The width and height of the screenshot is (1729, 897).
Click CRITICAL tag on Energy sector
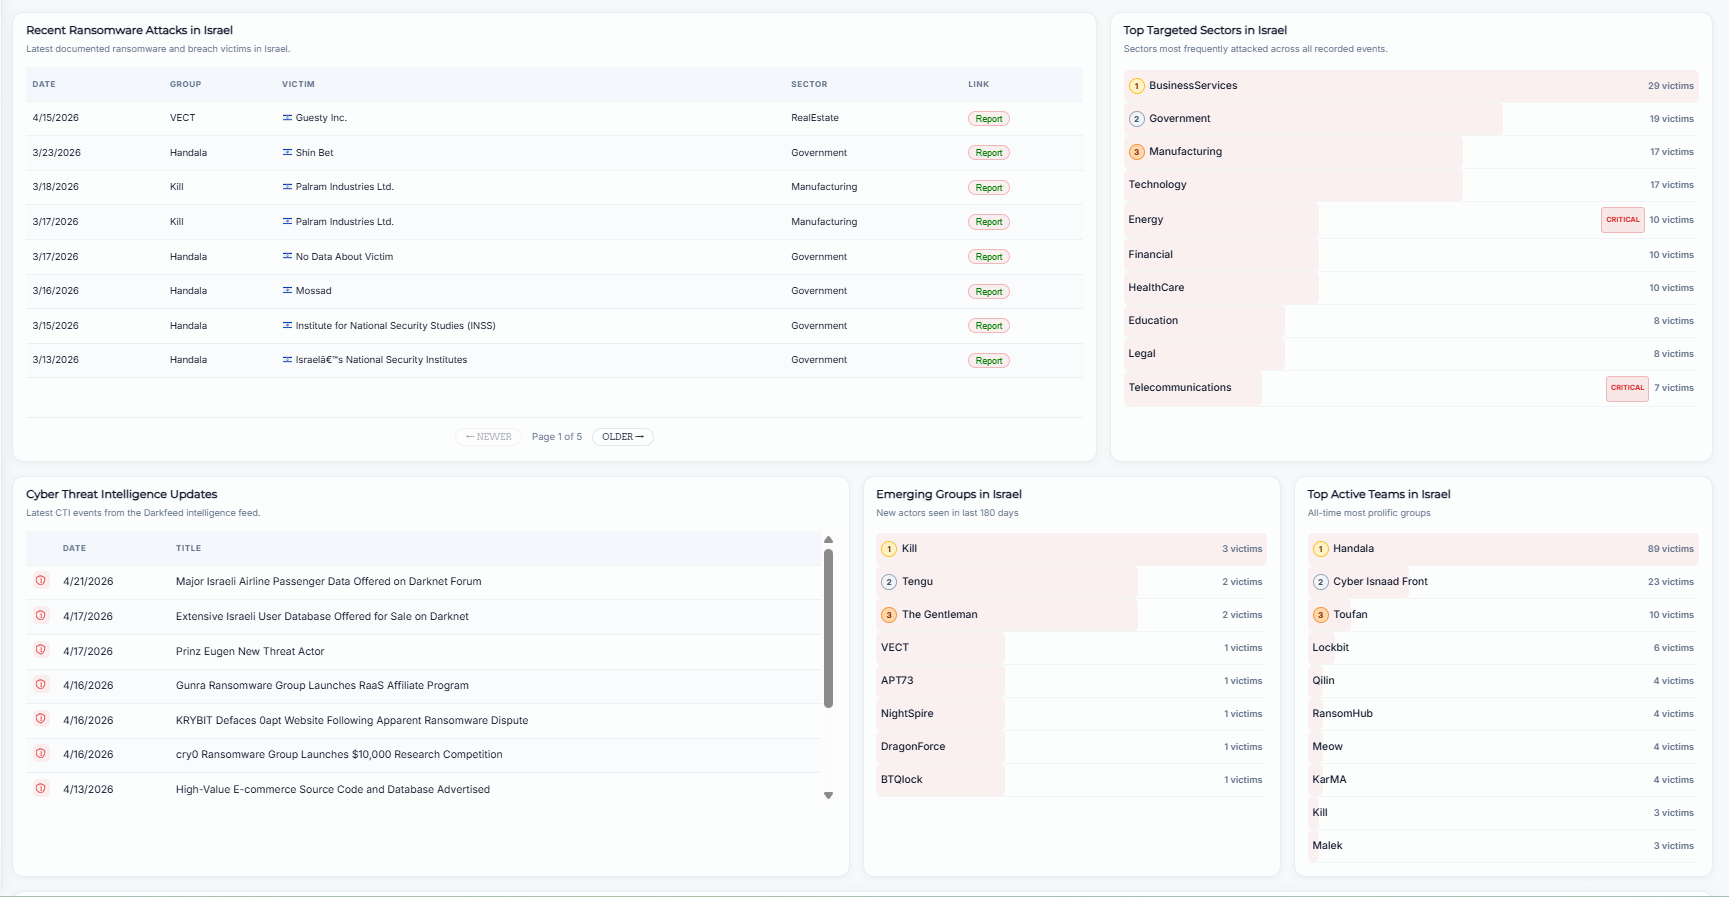[1622, 220]
